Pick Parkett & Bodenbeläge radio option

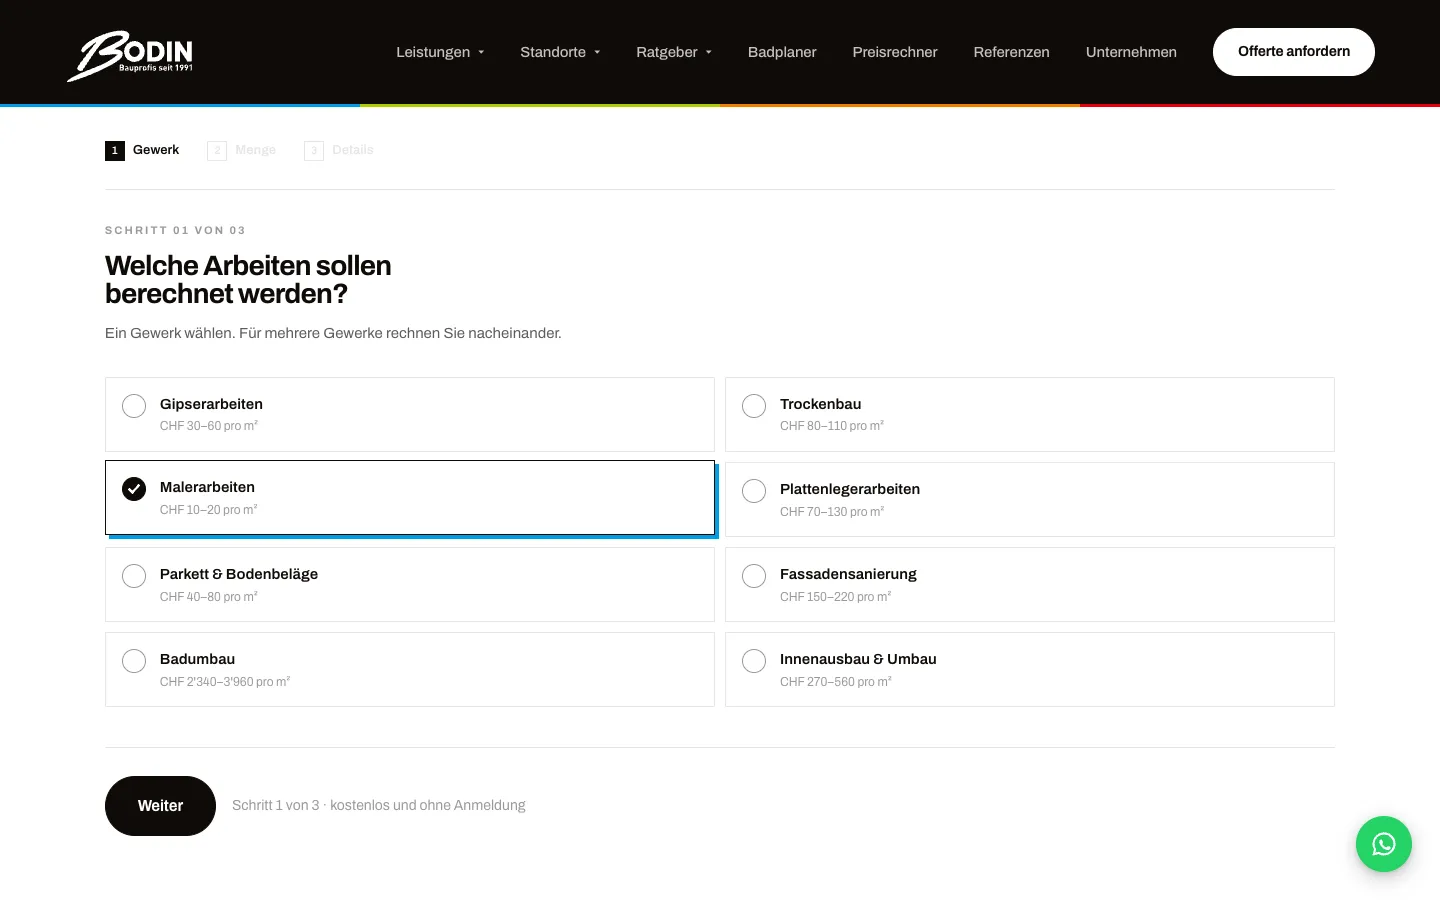pyautogui.click(x=410, y=584)
